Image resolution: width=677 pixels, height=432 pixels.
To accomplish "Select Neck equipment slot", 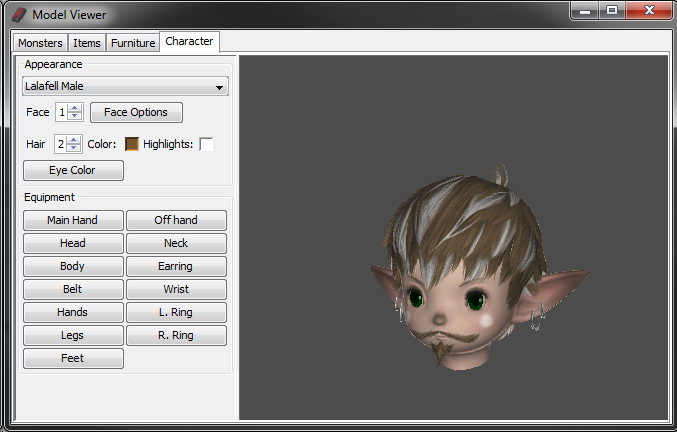I will coord(176,243).
